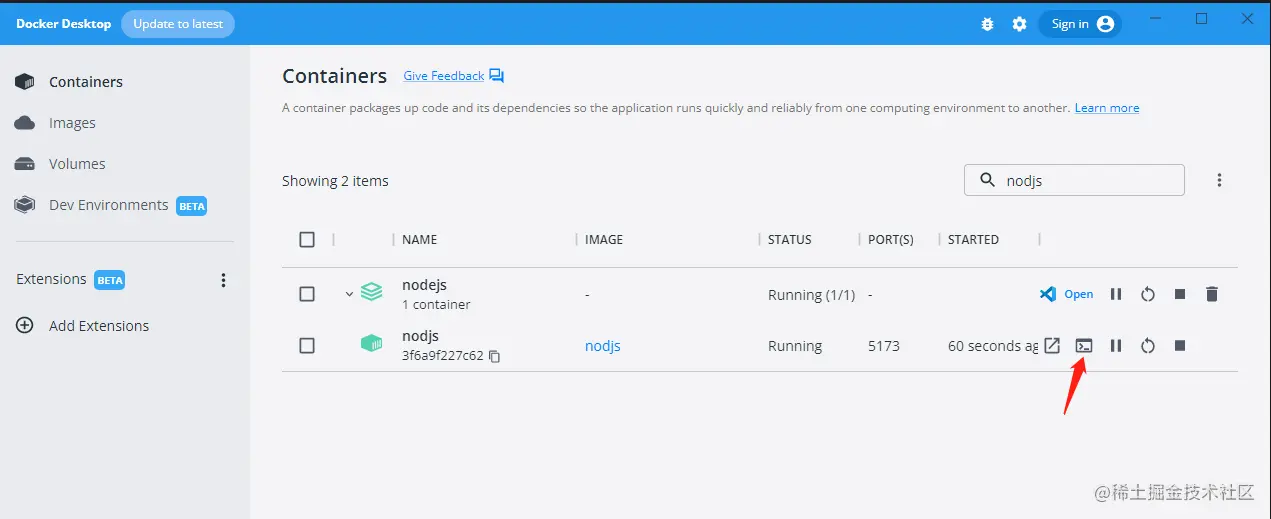
Task: Click the Give Feedback link
Action: pyautogui.click(x=444, y=76)
